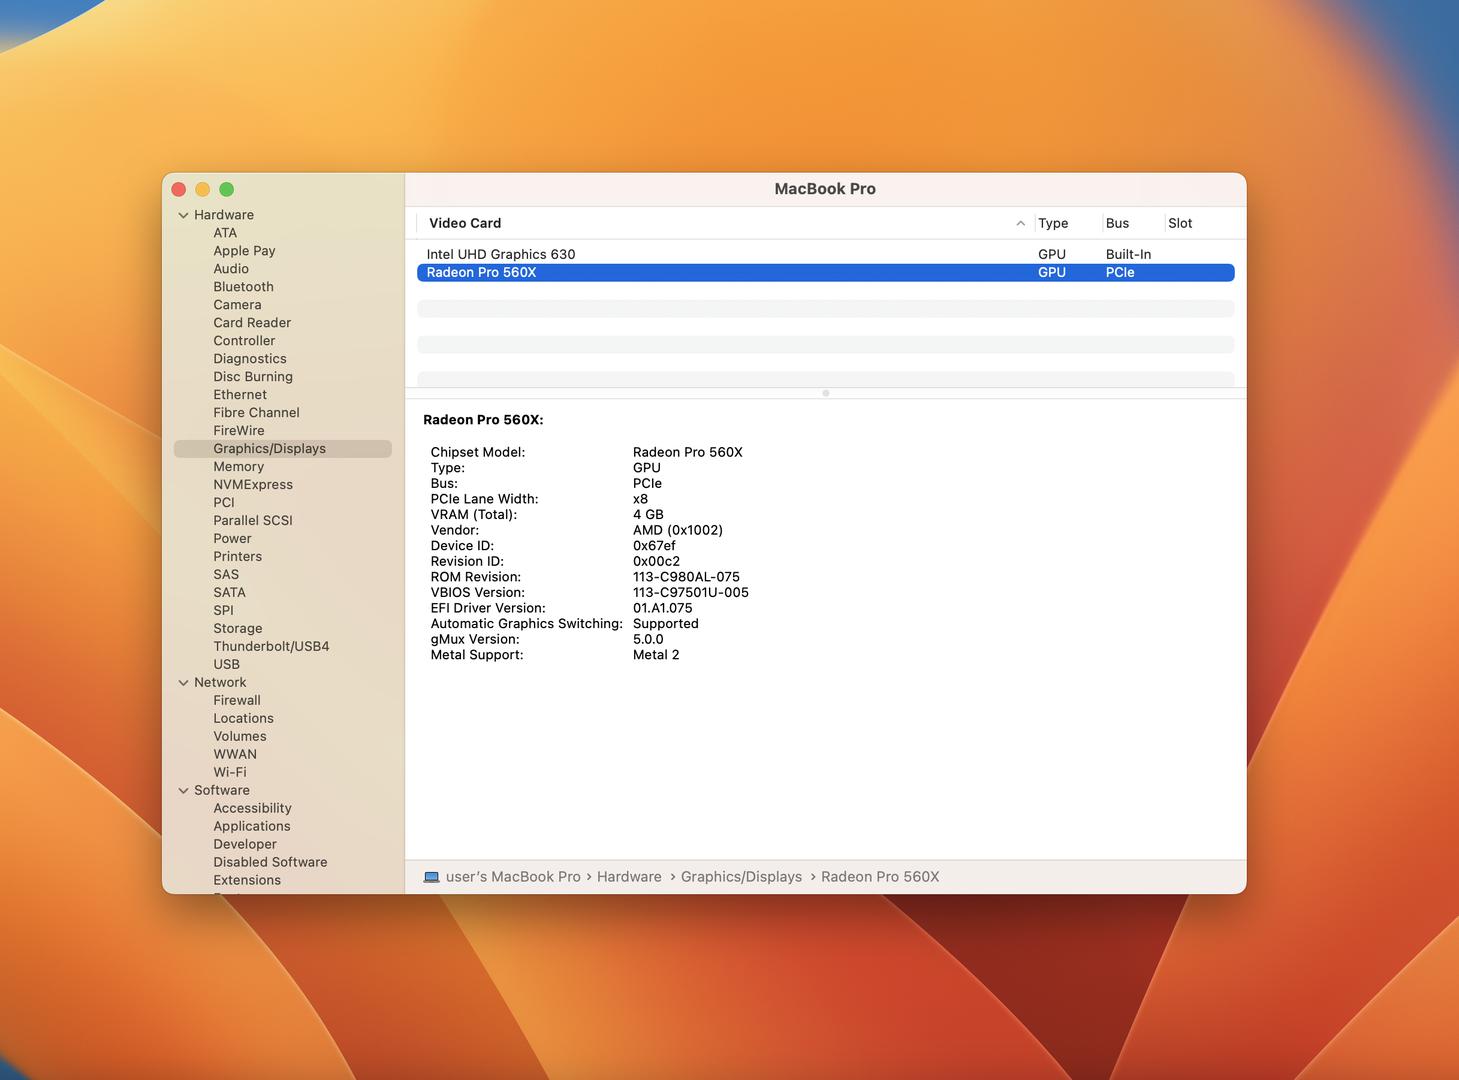This screenshot has width=1459, height=1080.
Task: Open the Power section
Action: (232, 539)
